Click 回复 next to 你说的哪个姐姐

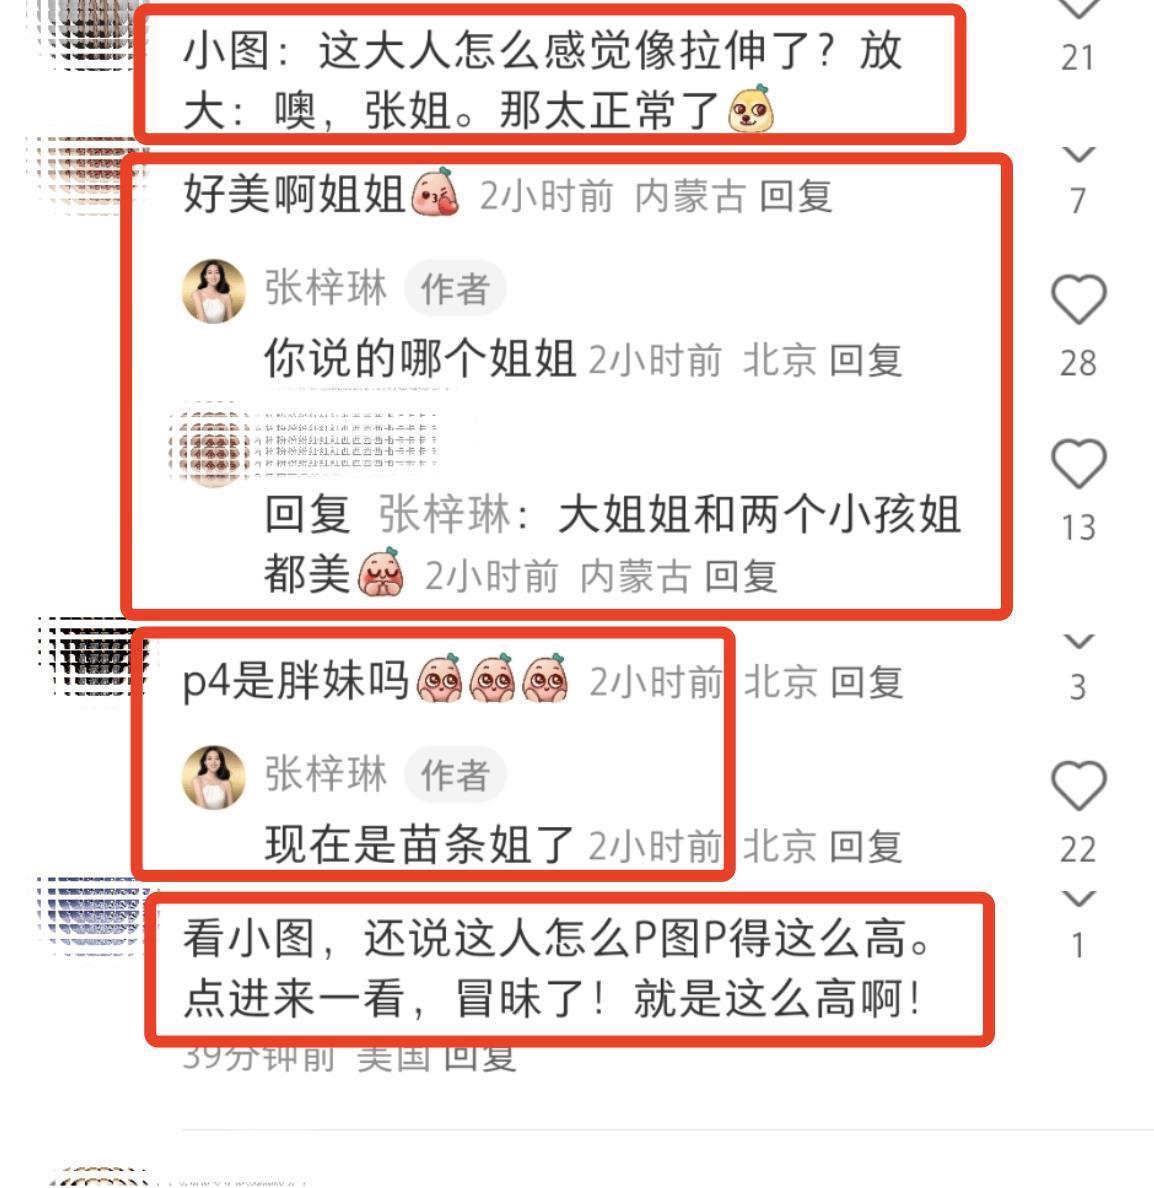click(865, 360)
